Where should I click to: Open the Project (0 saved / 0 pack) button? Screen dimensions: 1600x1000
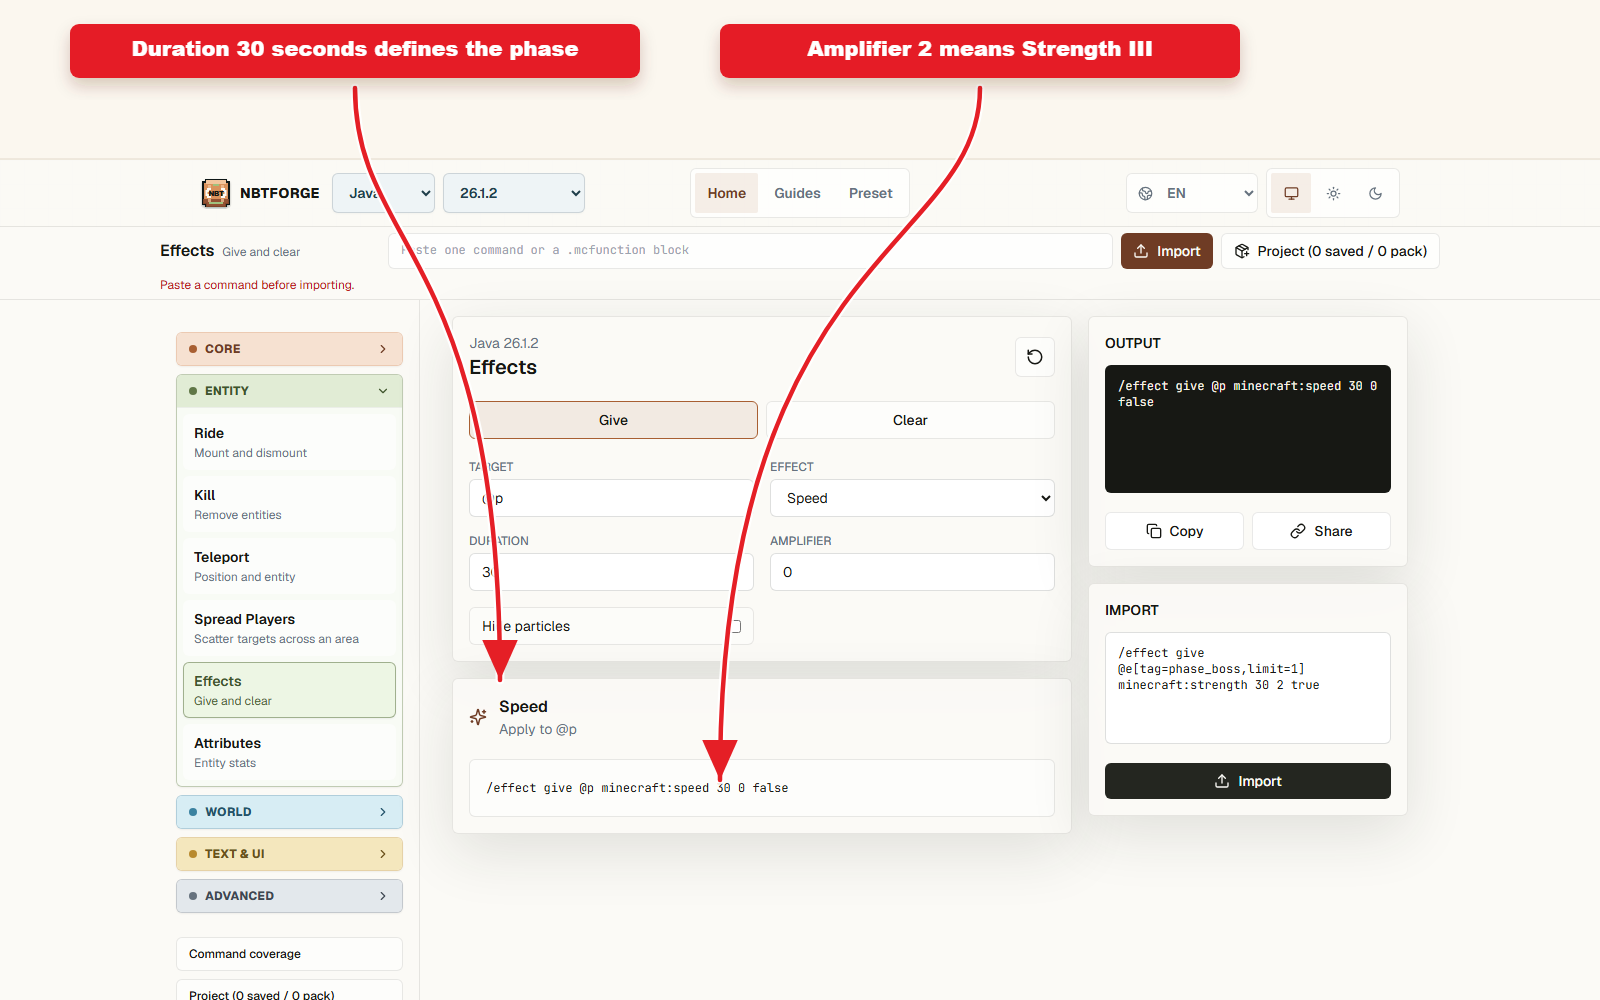point(1330,251)
